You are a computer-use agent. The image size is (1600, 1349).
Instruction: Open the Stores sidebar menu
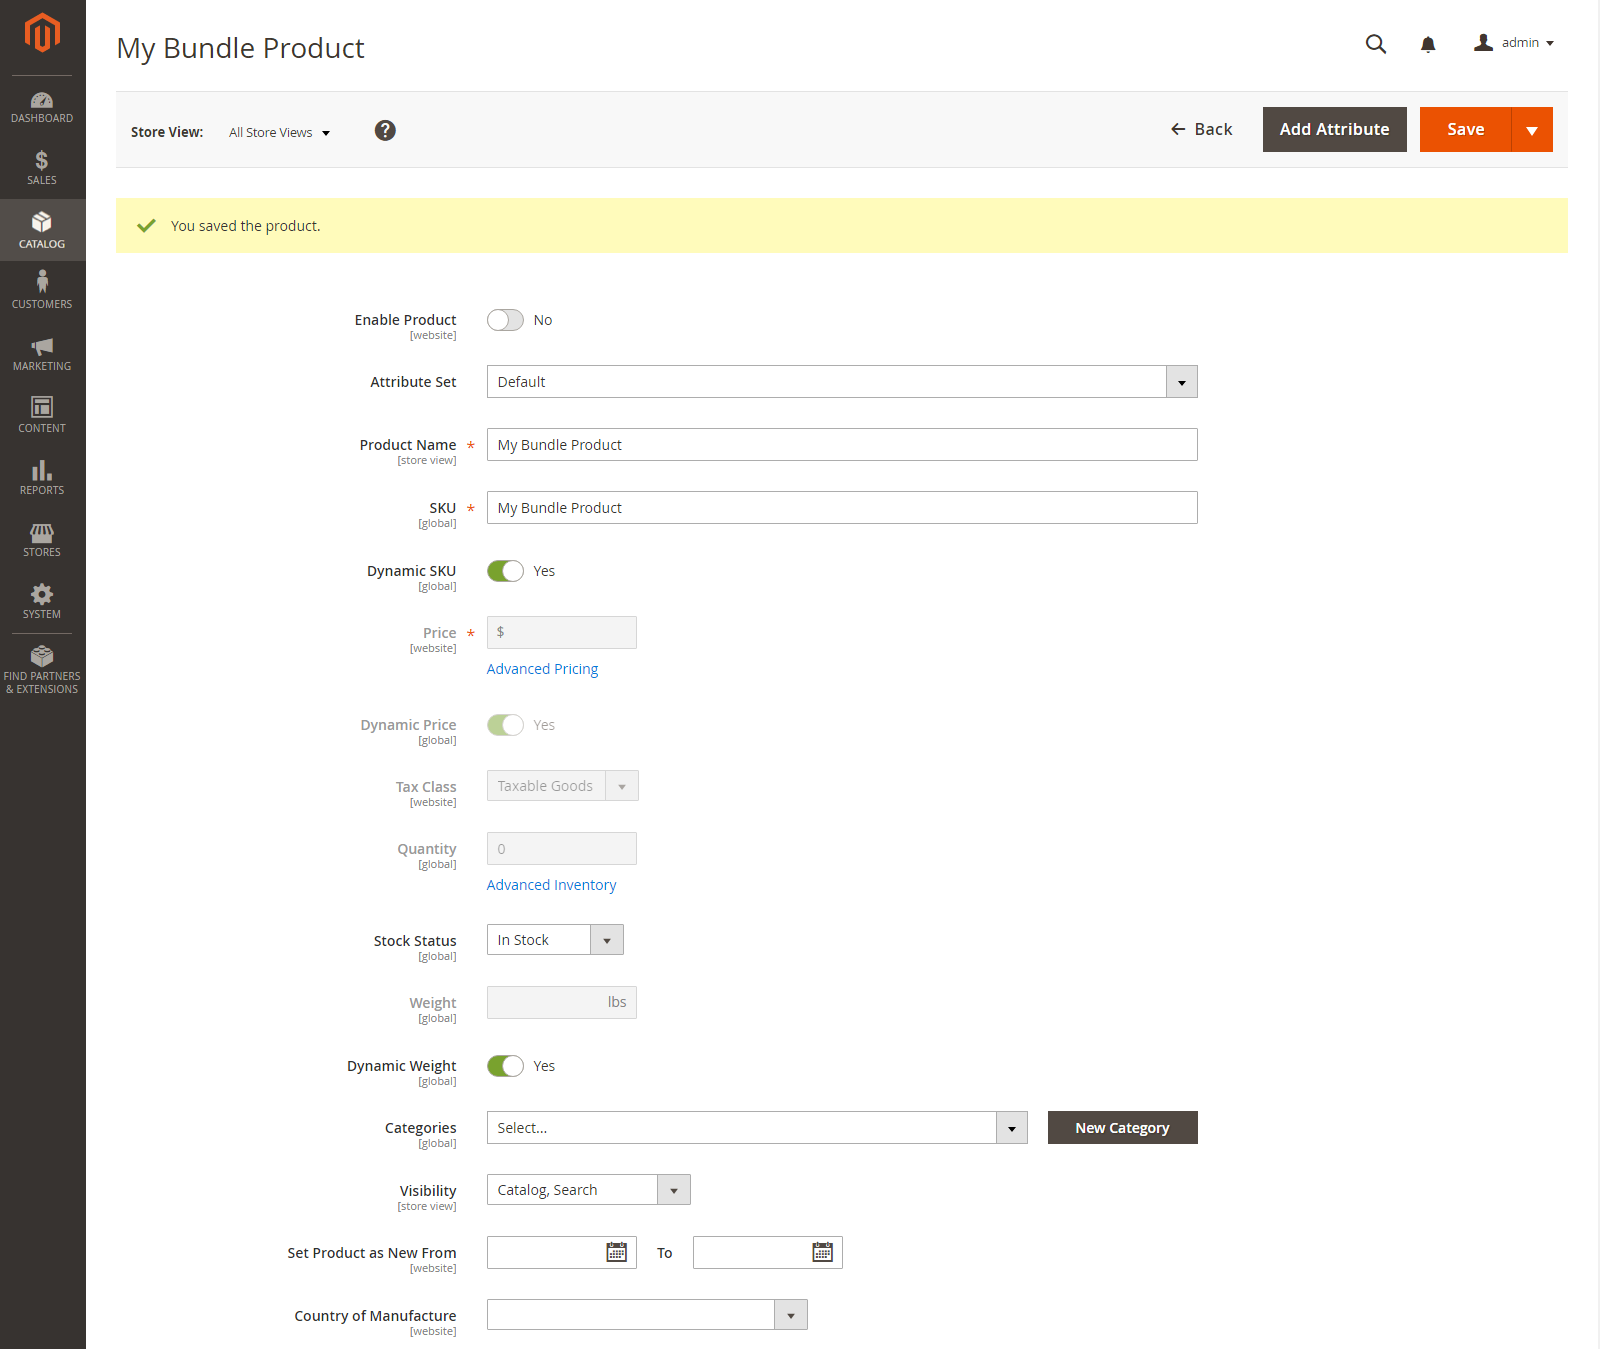[42, 539]
